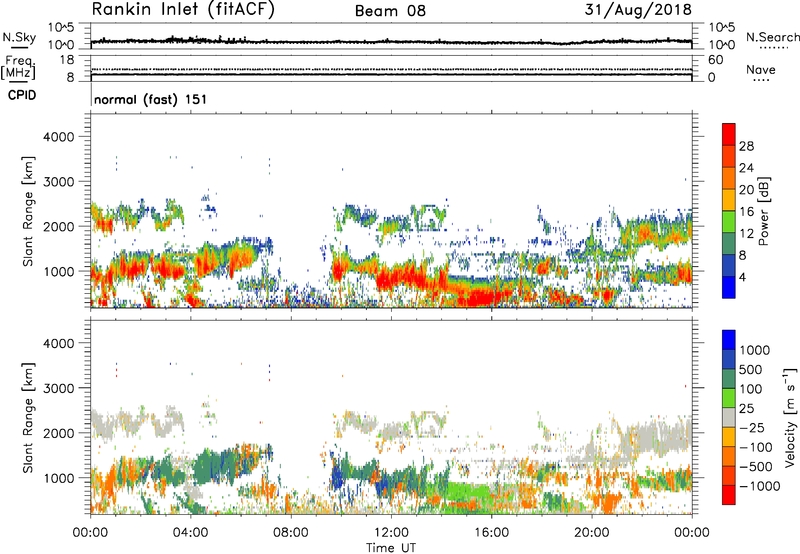Click the "12" tick on Power colorbar
Screen dimensions: 800x554
746,234
